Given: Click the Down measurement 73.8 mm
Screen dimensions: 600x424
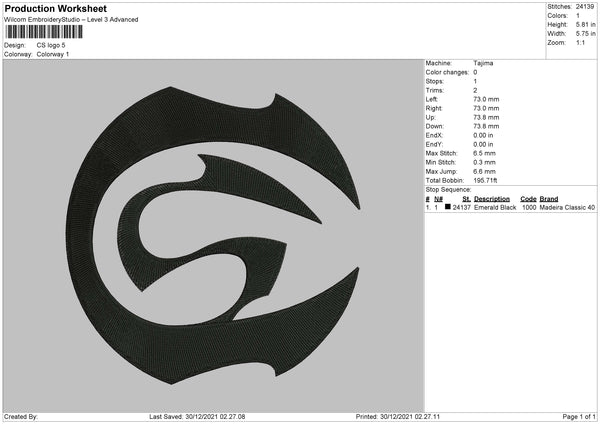Looking at the screenshot, I should [x=486, y=126].
